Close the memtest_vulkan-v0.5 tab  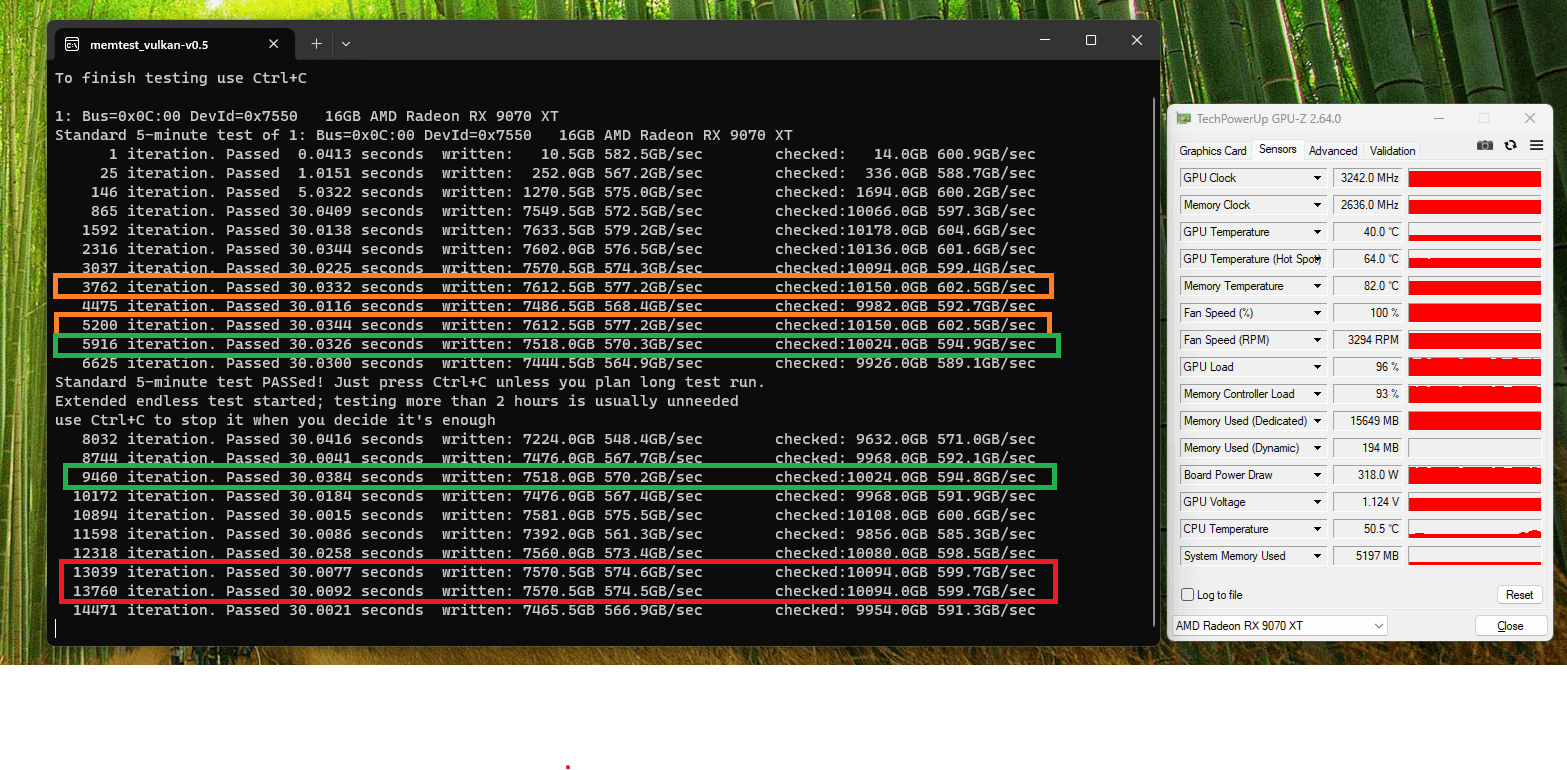pos(274,44)
